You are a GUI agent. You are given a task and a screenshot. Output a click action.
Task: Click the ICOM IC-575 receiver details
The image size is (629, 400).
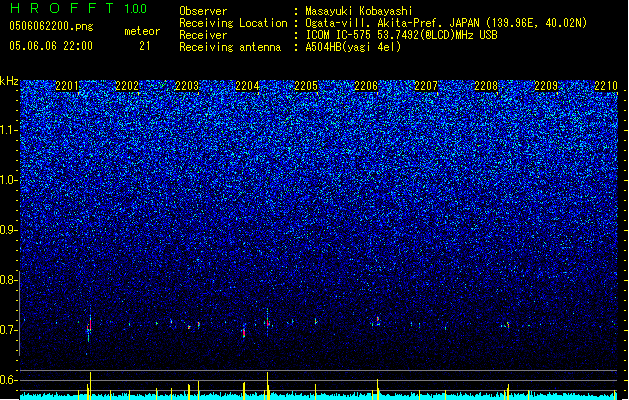pyautogui.click(x=401, y=35)
